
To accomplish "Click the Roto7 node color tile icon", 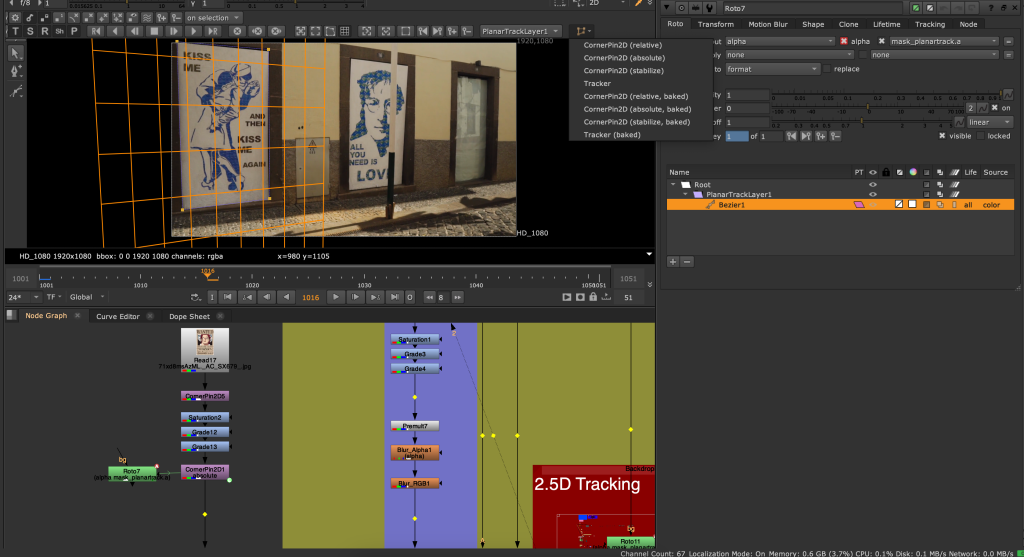I will 916,8.
